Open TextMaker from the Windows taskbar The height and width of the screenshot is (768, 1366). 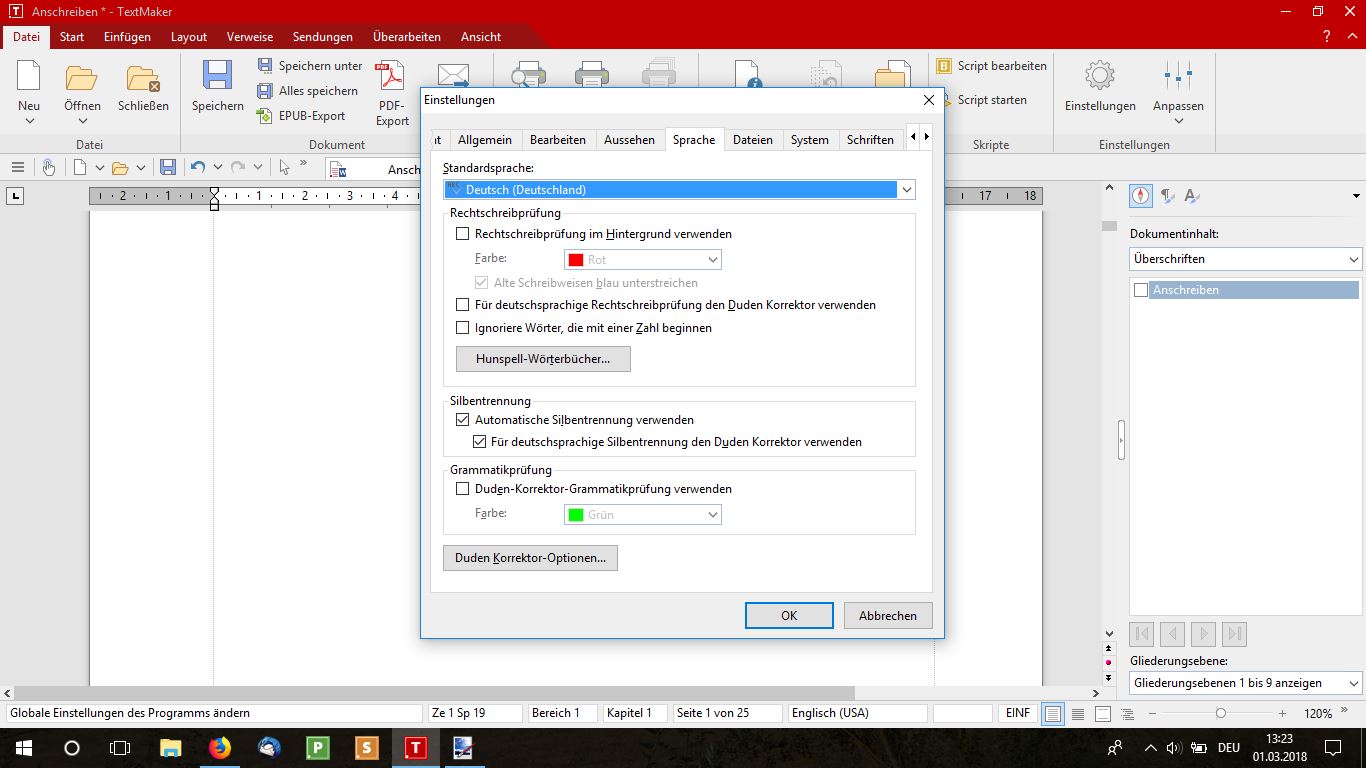[x=414, y=747]
